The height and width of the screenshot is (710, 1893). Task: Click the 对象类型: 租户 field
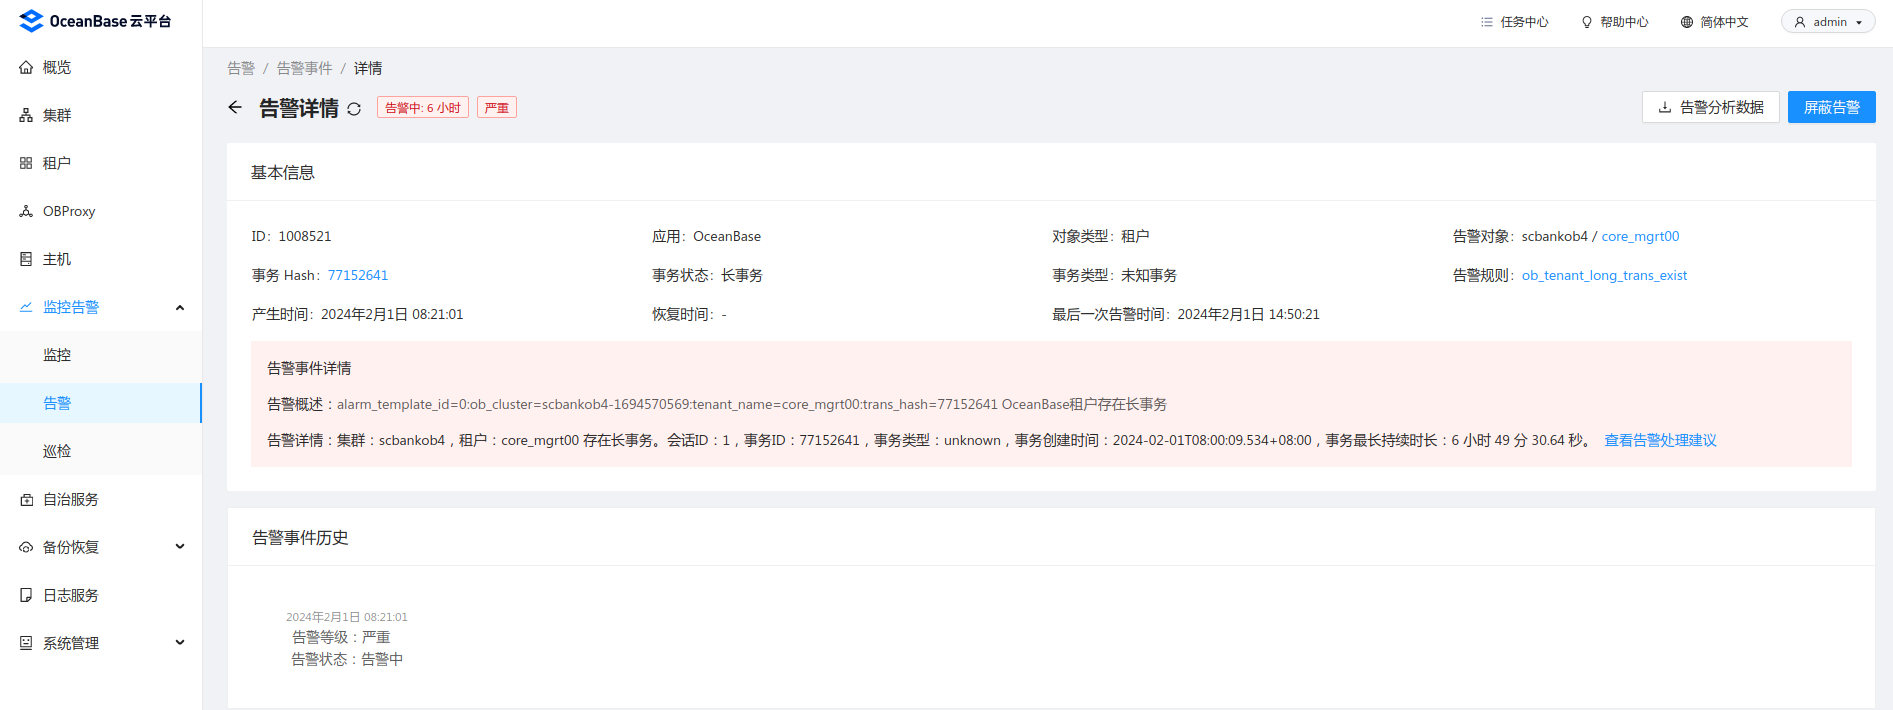point(1100,236)
